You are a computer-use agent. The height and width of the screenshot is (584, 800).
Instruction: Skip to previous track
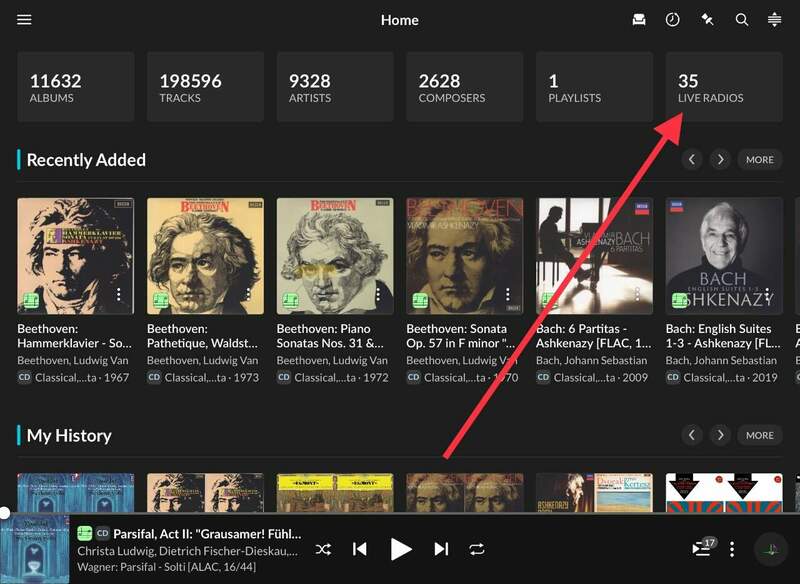tap(360, 549)
